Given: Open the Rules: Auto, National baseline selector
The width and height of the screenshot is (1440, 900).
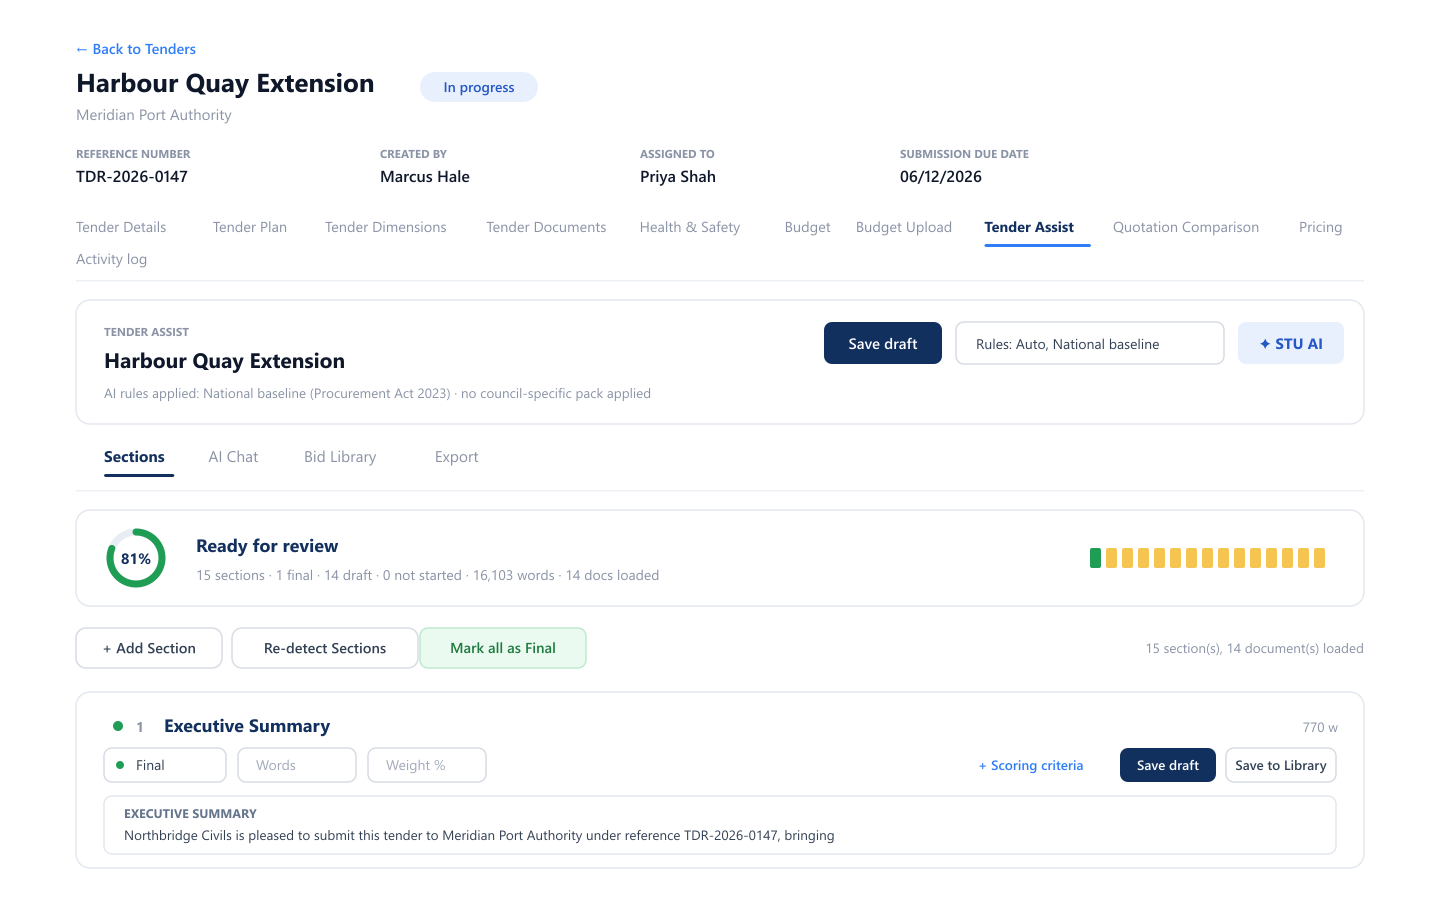Looking at the screenshot, I should [1089, 343].
